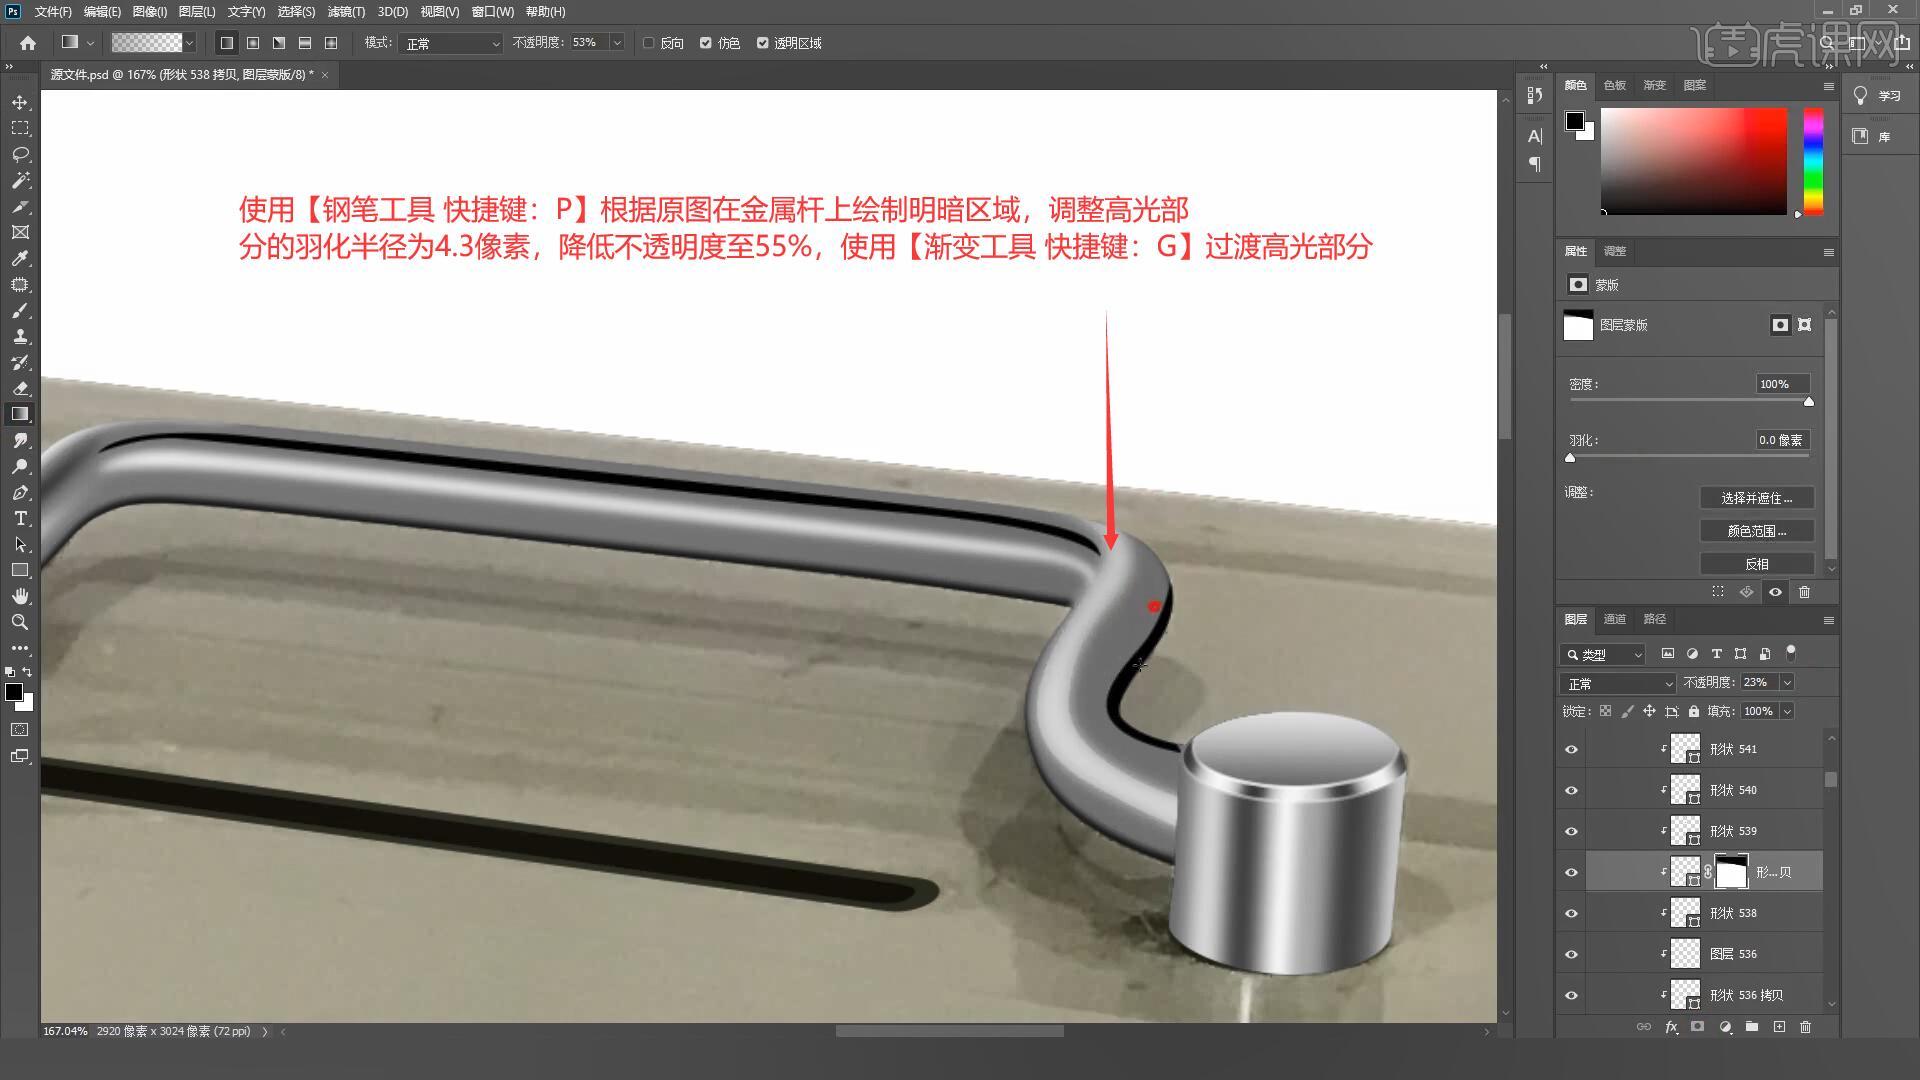Click the hue spectrum slider bar

click(1813, 160)
